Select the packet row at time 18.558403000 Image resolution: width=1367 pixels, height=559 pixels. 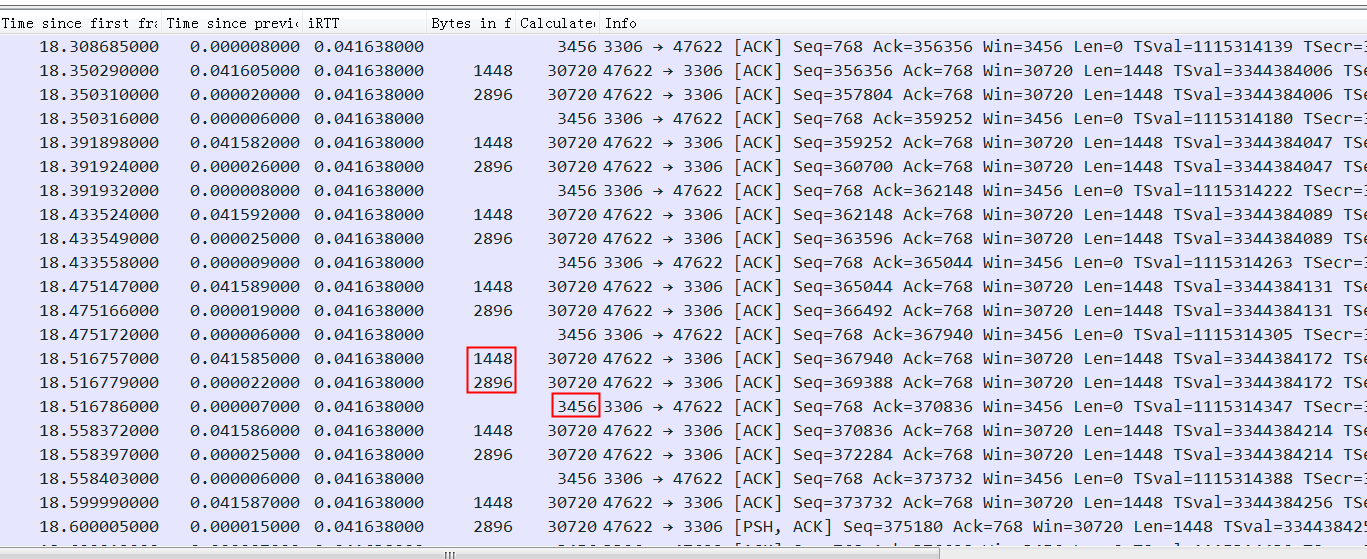[683, 479]
